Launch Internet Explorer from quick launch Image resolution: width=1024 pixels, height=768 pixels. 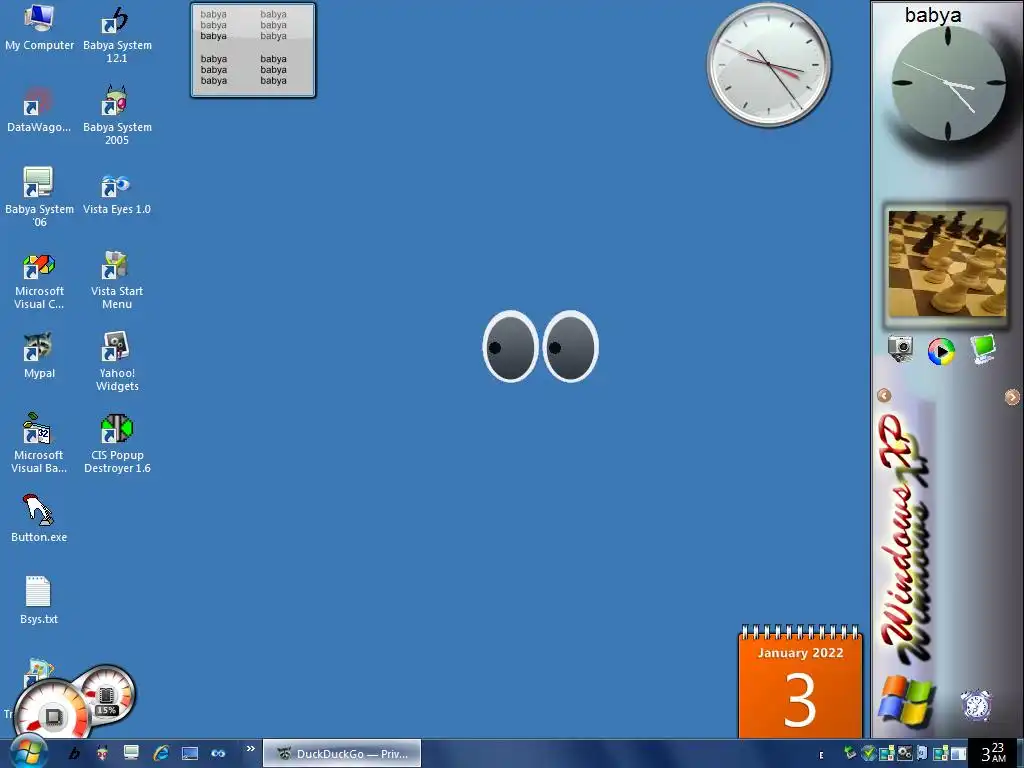(x=161, y=754)
